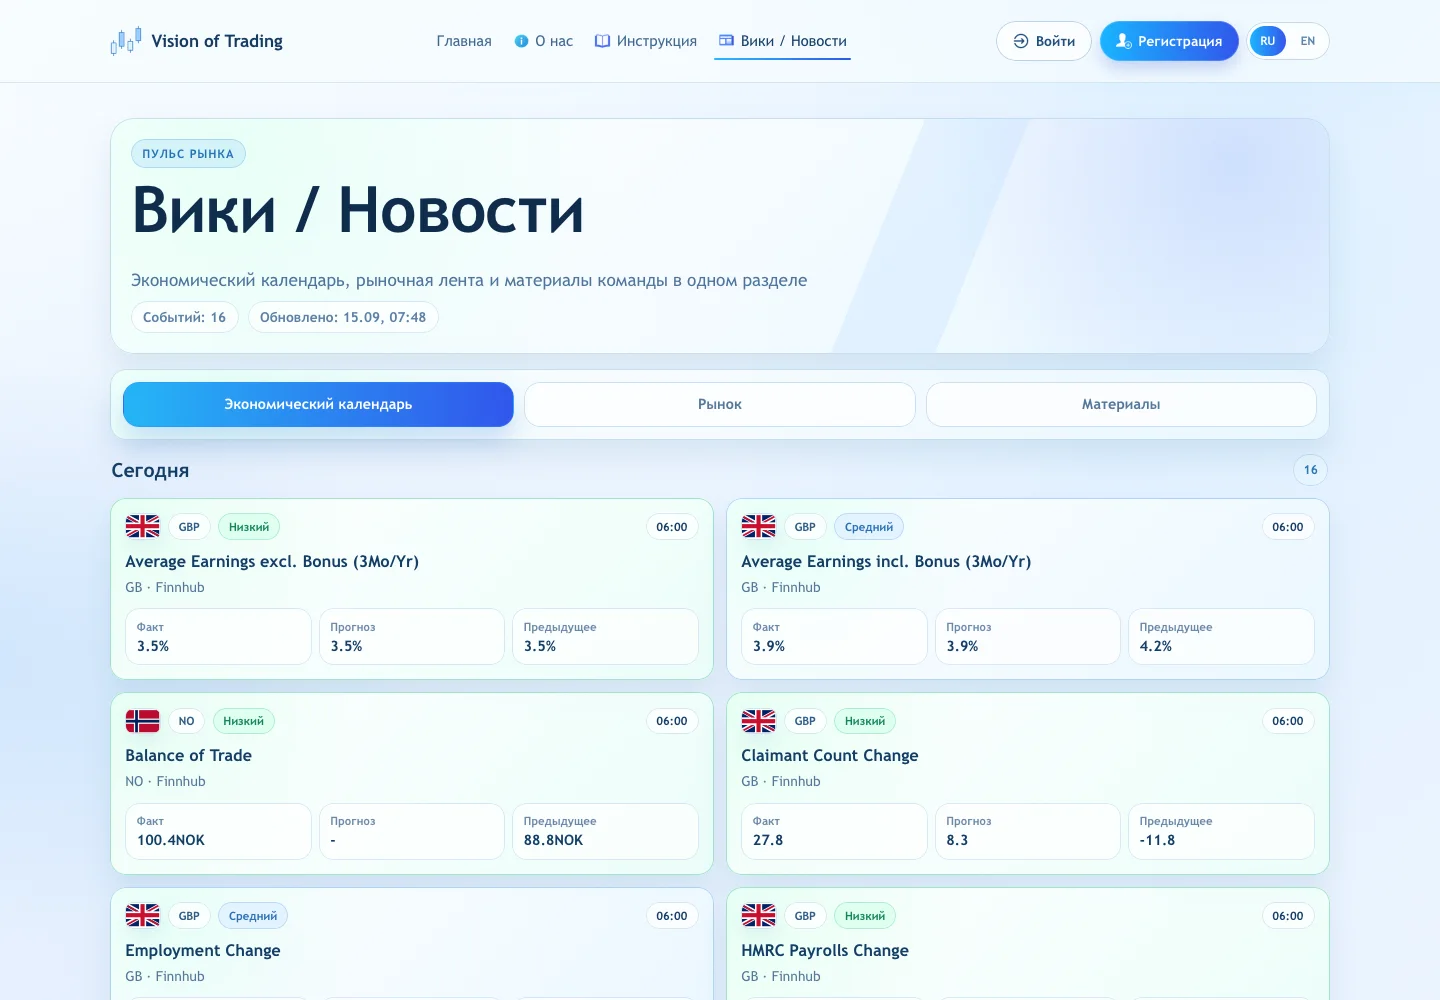Click the news icon beside Вики / Новости
Screen dimensions: 1440x1000
click(726, 40)
